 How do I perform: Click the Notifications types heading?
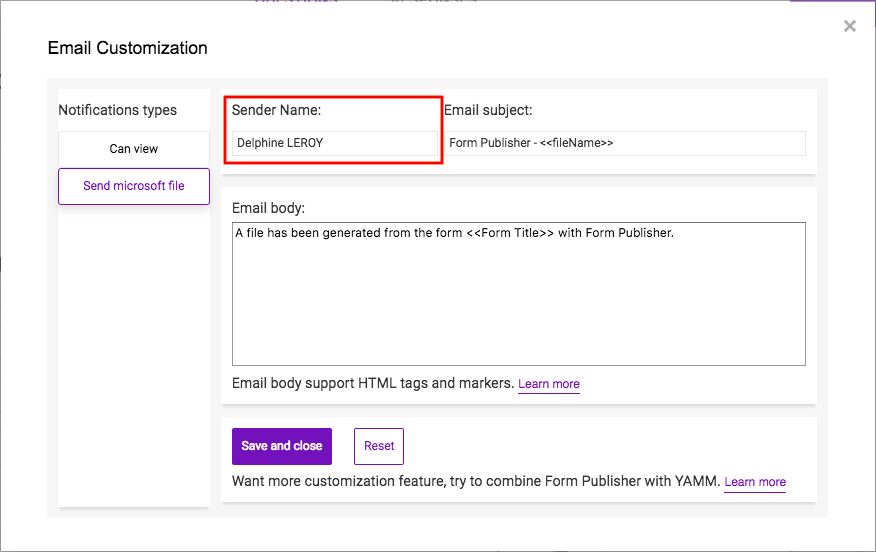pos(117,110)
